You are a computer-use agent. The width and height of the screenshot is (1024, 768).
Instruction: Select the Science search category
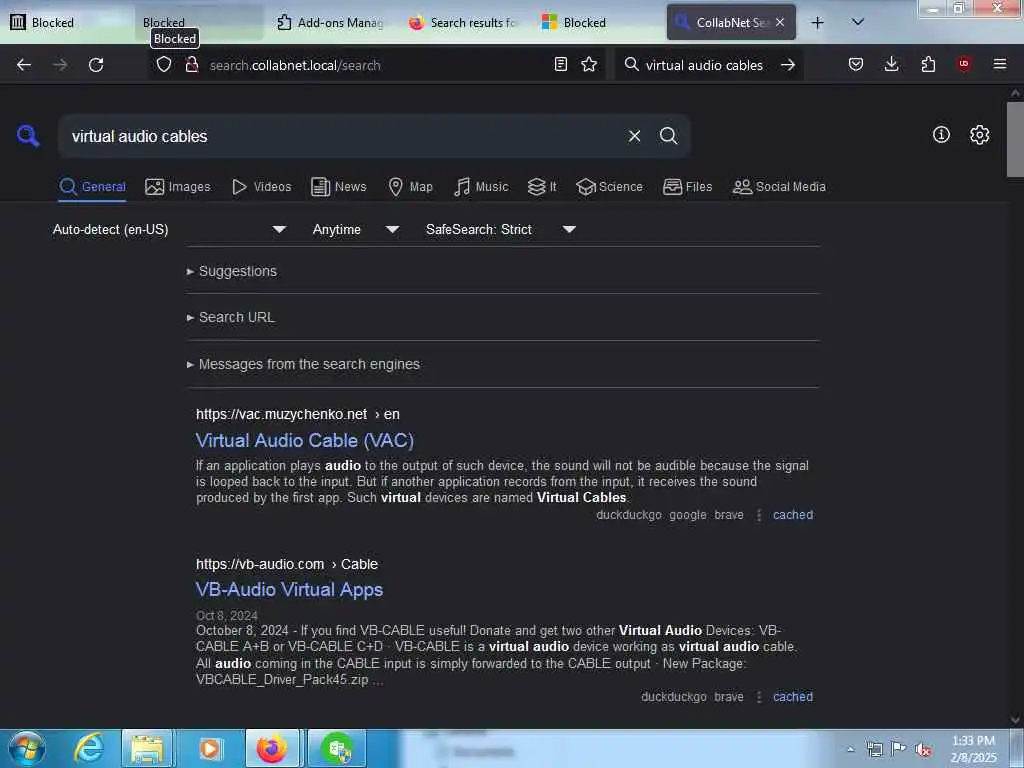tap(609, 187)
